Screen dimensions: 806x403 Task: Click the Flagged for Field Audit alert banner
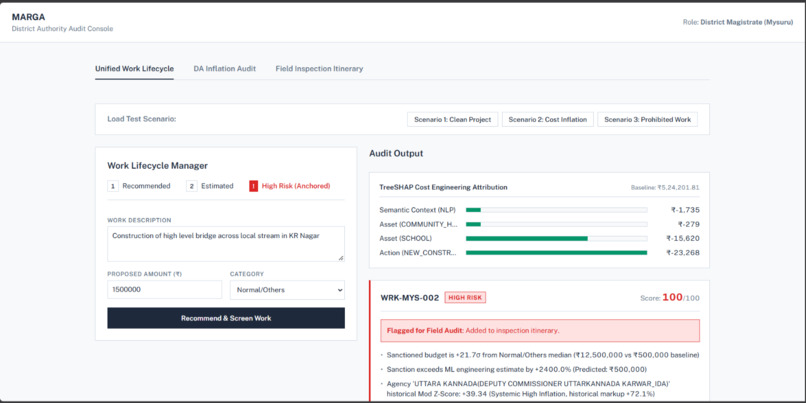click(540, 331)
